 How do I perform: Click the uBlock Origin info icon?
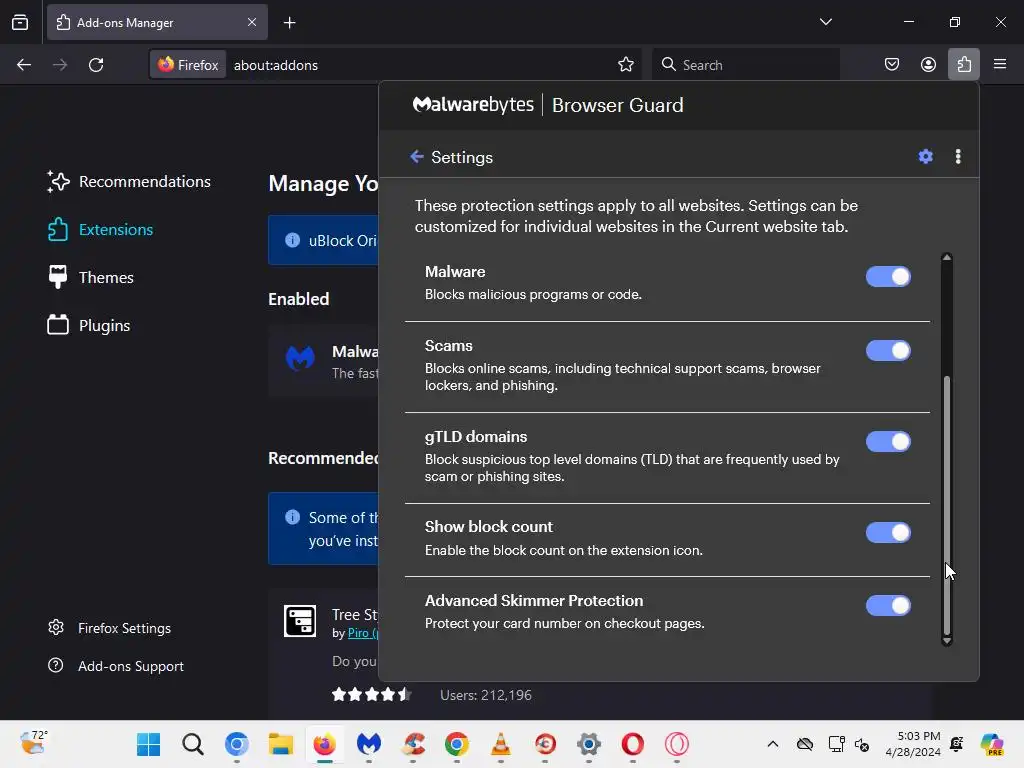pyautogui.click(x=293, y=240)
